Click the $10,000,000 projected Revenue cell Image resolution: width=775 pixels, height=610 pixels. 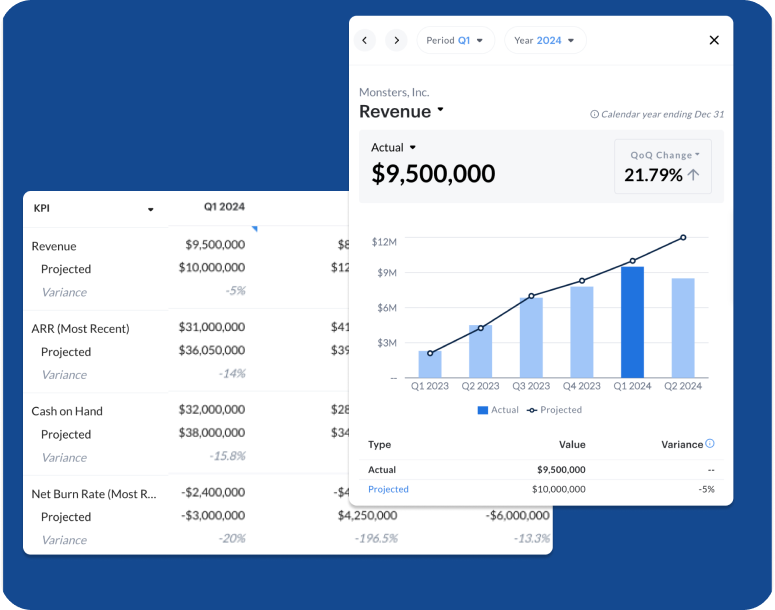(x=212, y=267)
